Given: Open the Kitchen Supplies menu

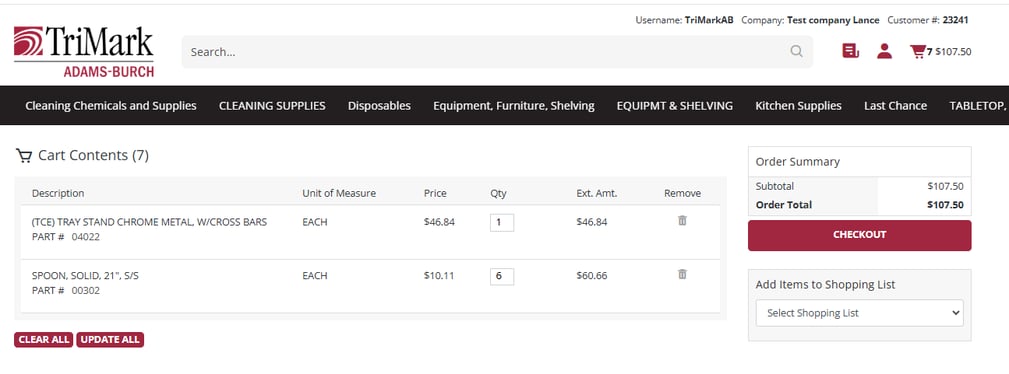Looking at the screenshot, I should pos(798,106).
